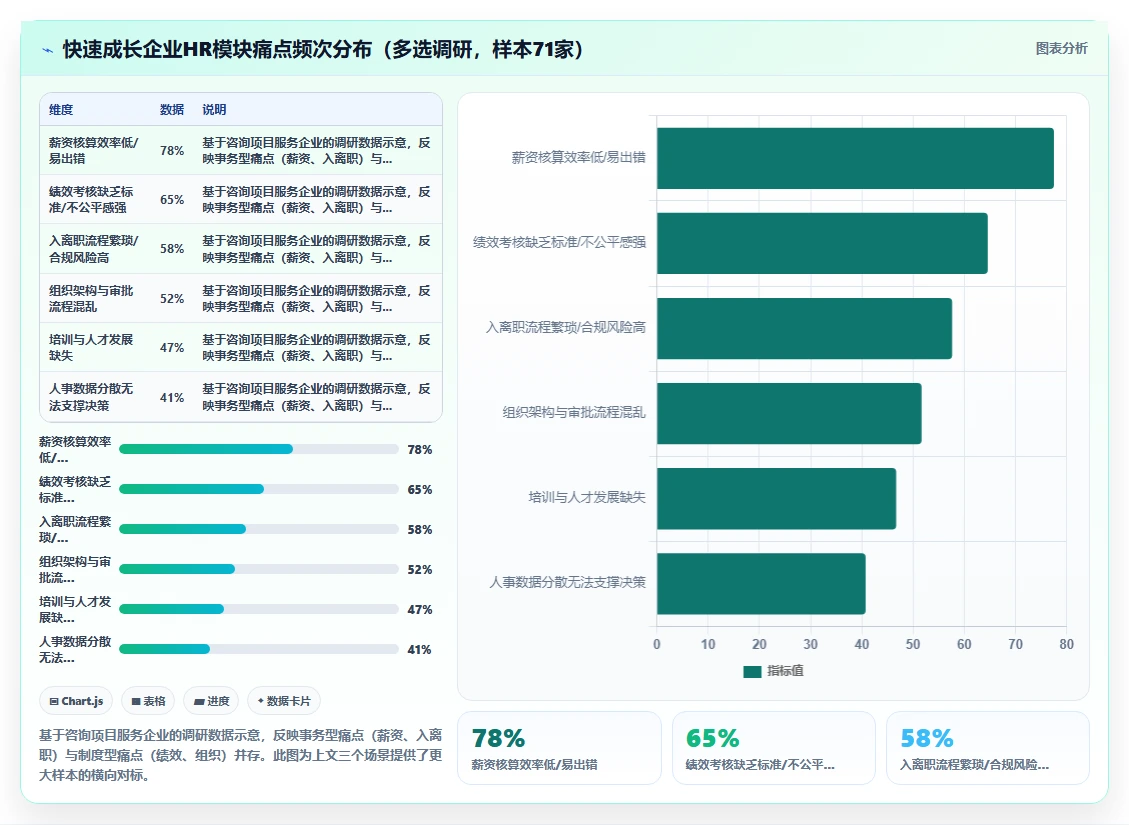Screen dimensions: 1129x825
Task: Click the 说明 table column header
Action: 214,109
